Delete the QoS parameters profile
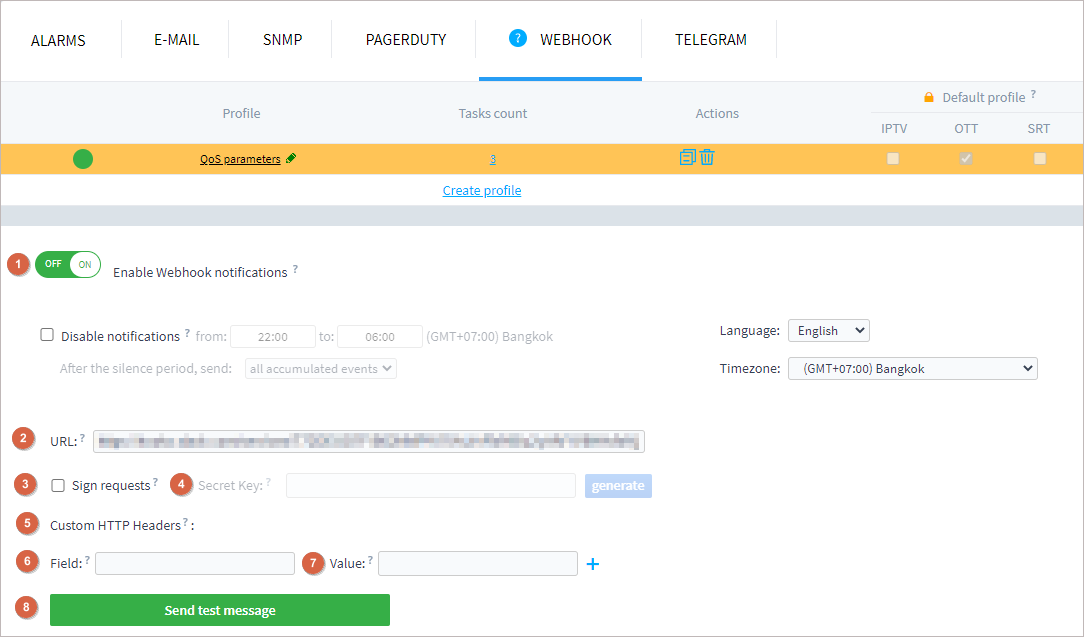The image size is (1084, 637). (x=708, y=158)
